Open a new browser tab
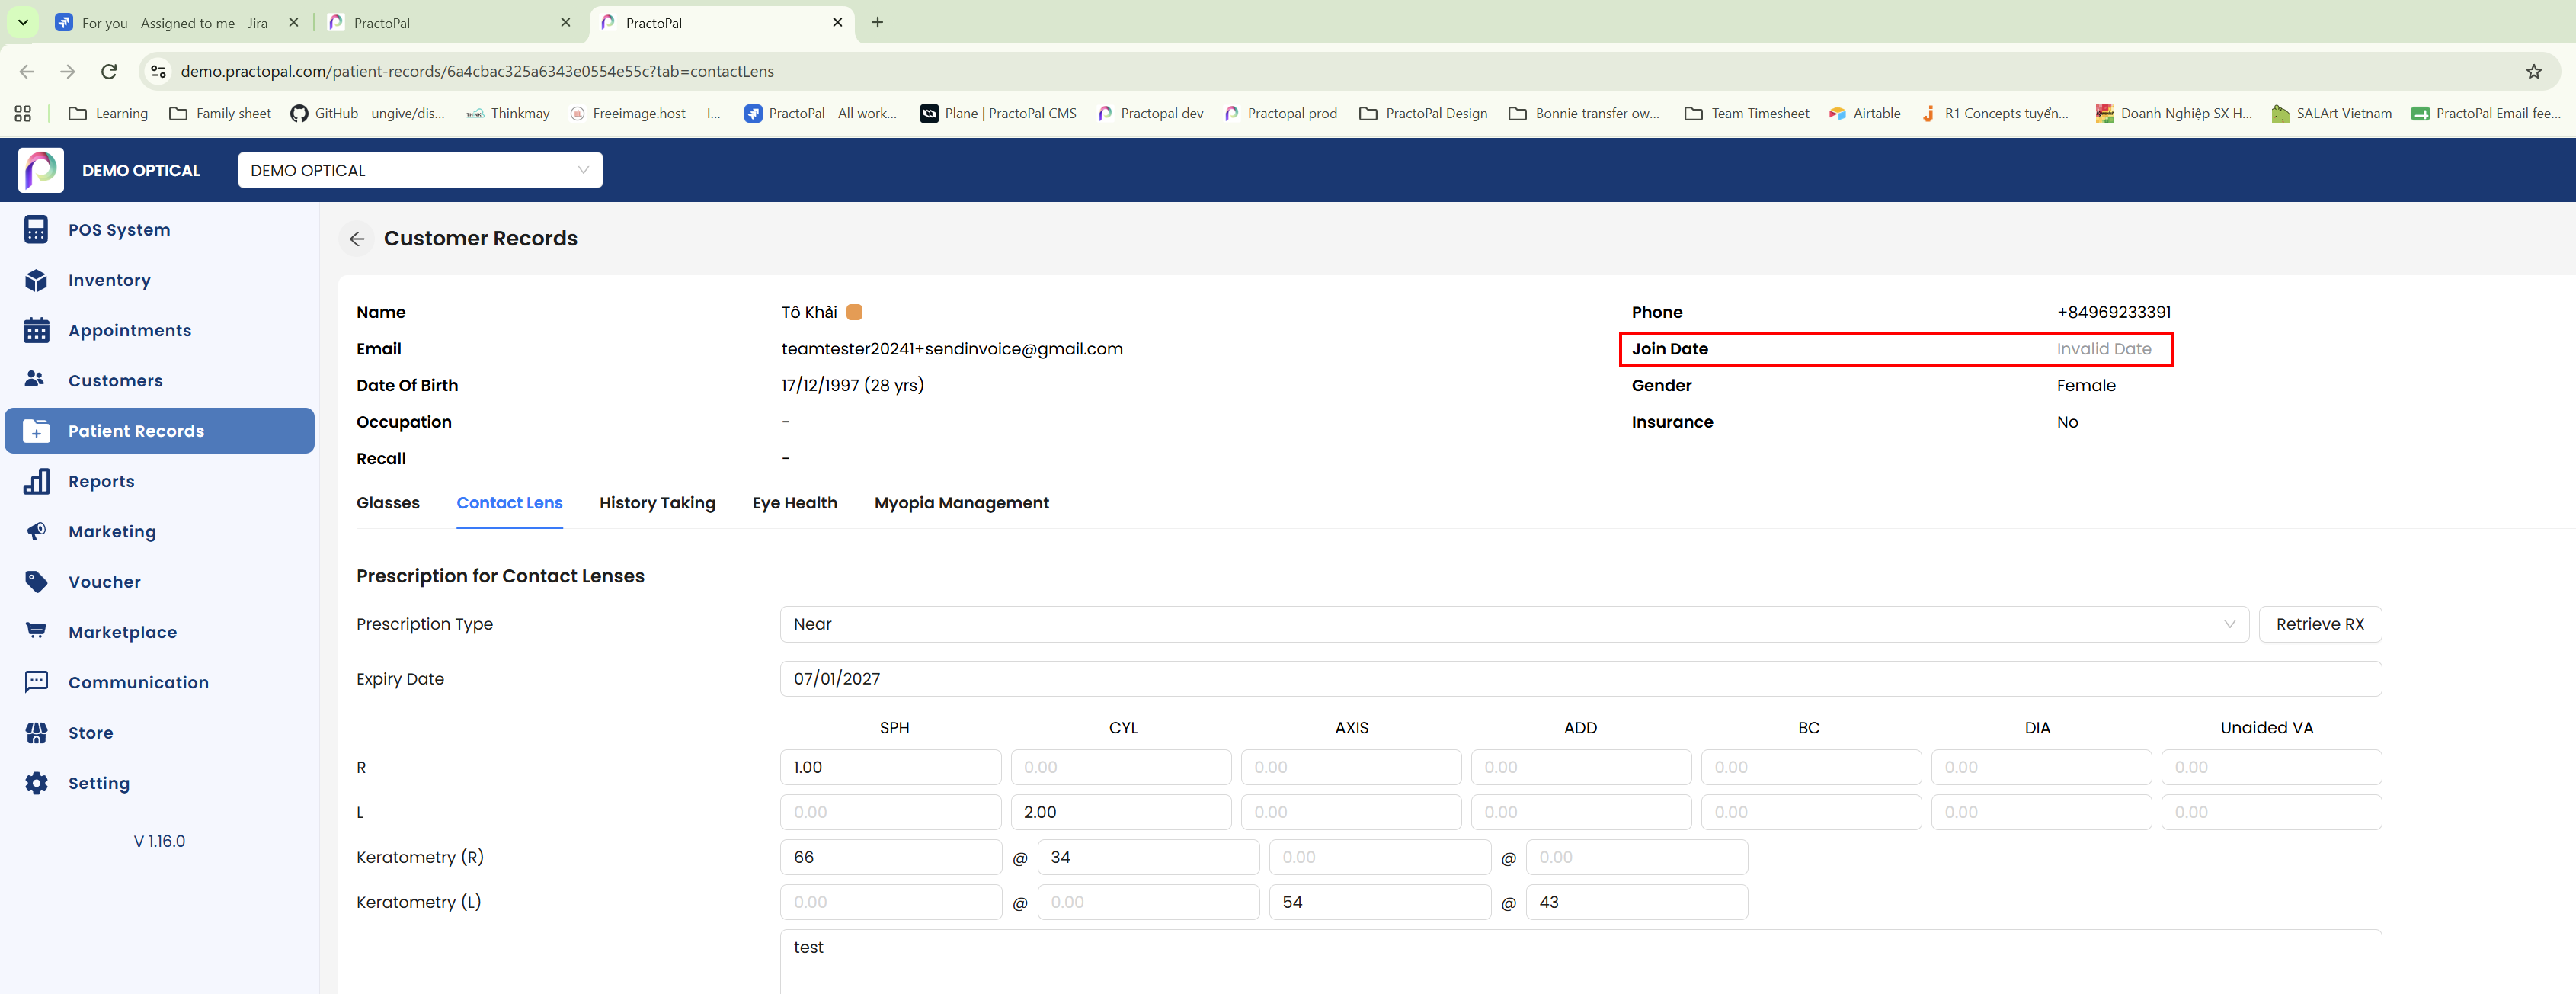This screenshot has width=2576, height=994. click(877, 22)
